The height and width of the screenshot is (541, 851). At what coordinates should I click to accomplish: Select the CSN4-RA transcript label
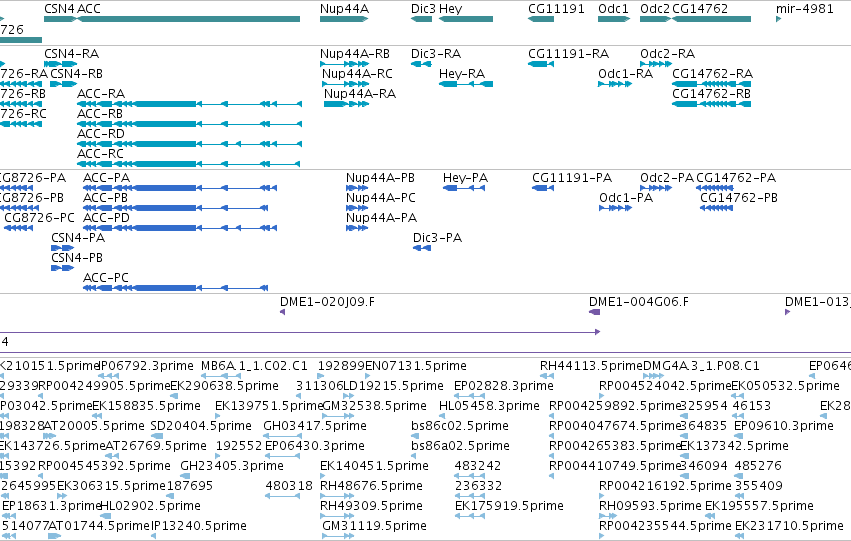(72, 54)
